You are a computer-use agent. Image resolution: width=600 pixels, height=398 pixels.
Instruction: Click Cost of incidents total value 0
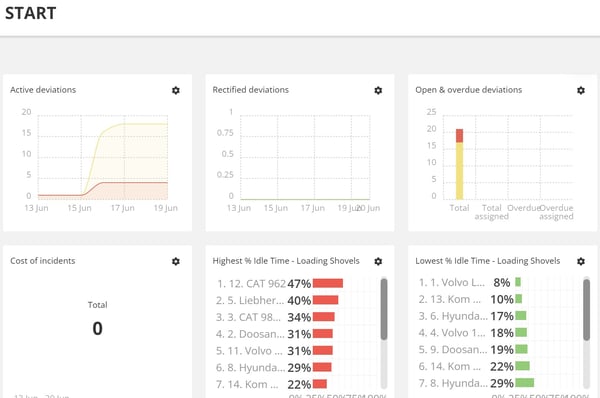click(97, 328)
